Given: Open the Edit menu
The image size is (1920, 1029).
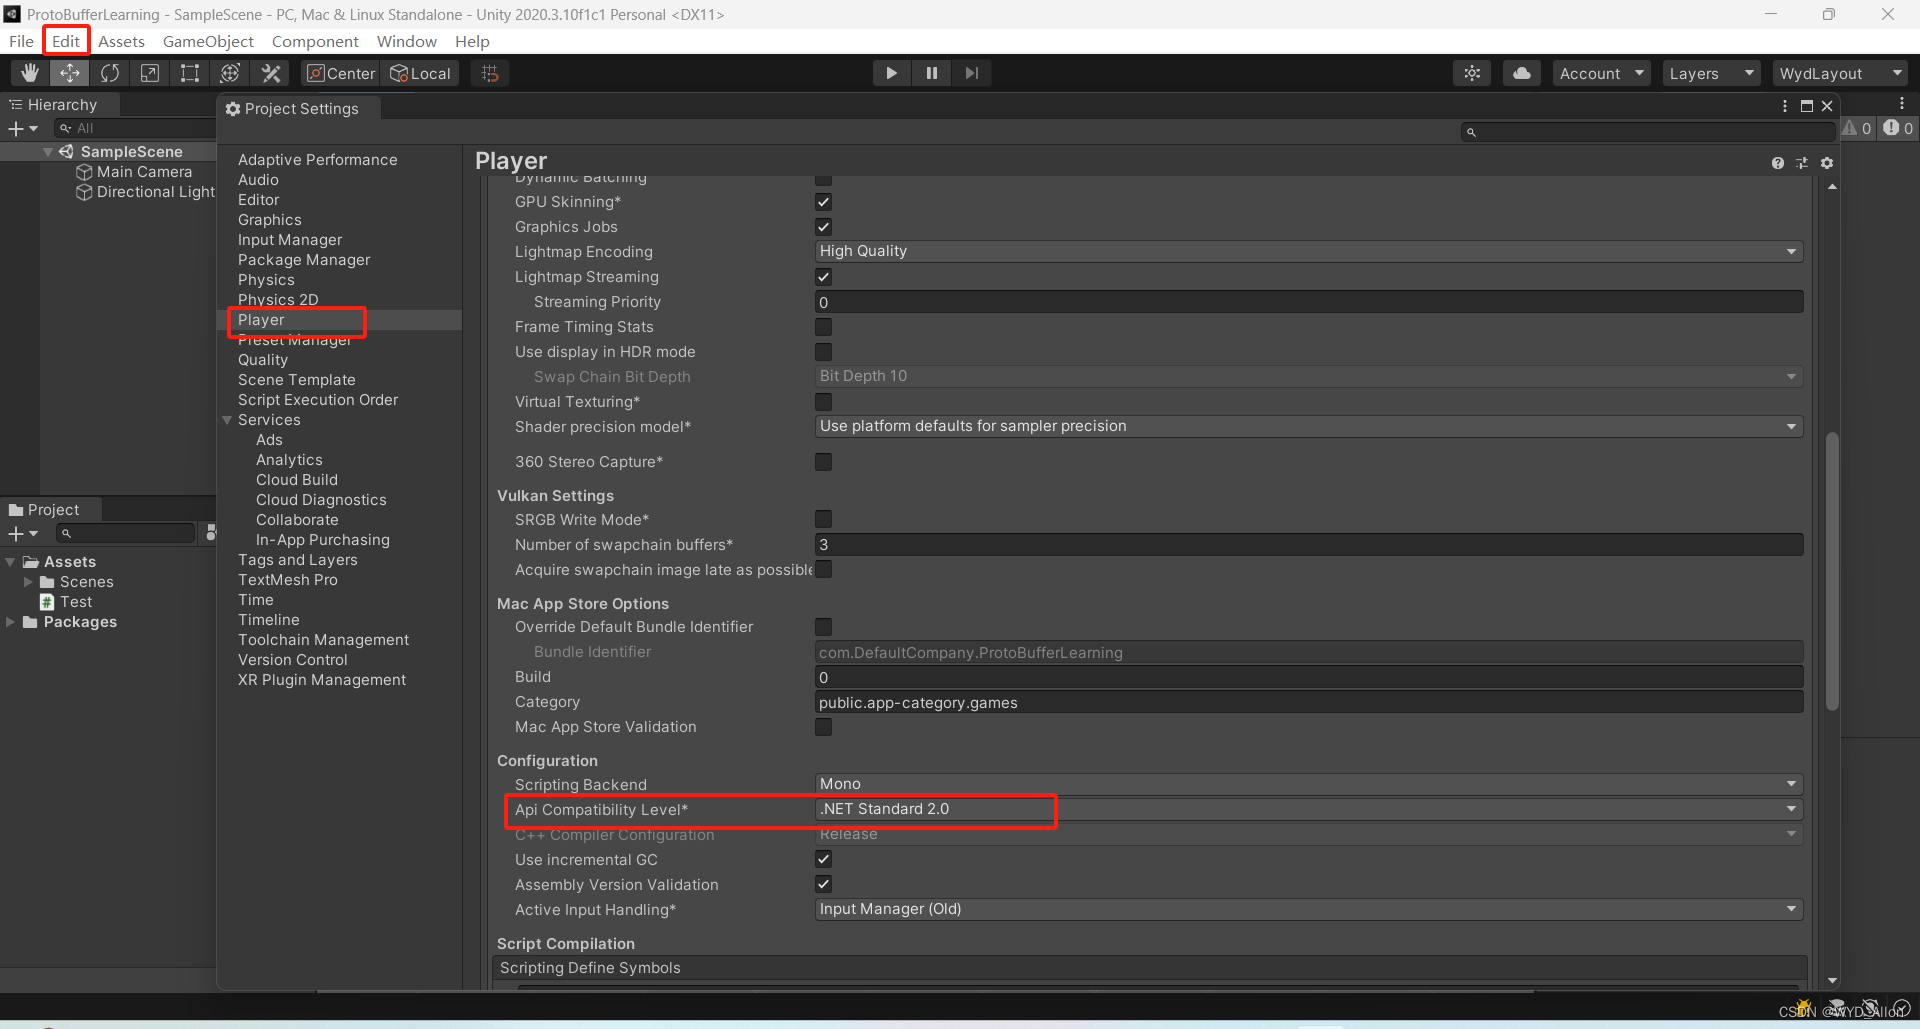Looking at the screenshot, I should tap(66, 41).
